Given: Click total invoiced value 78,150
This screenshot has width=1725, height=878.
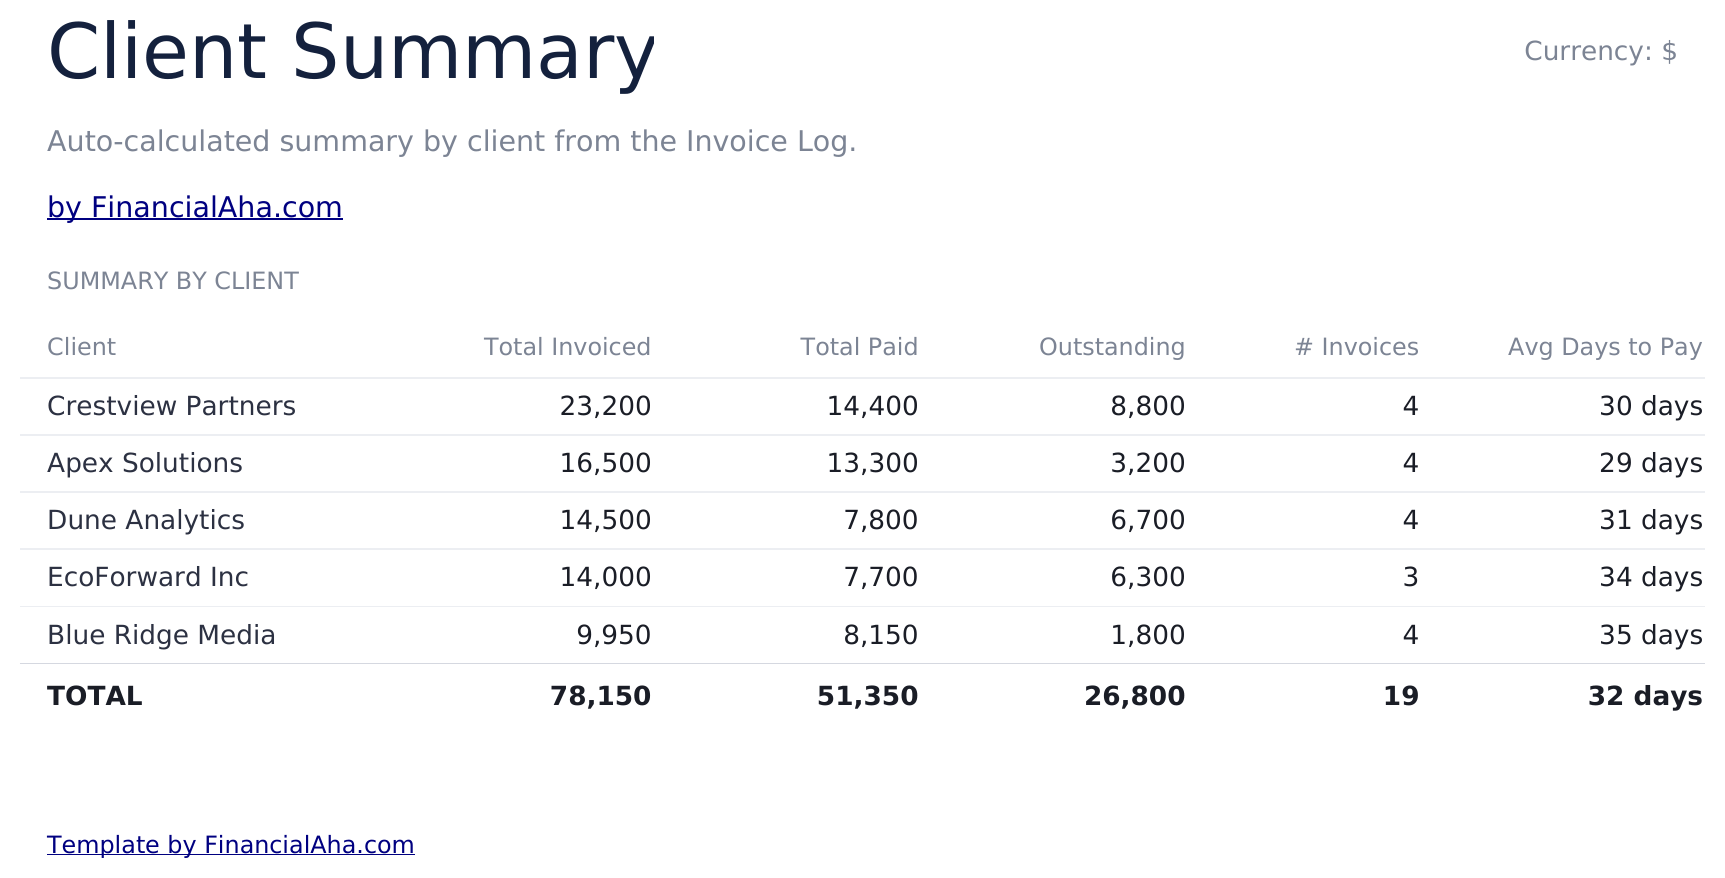Looking at the screenshot, I should pos(600,696).
